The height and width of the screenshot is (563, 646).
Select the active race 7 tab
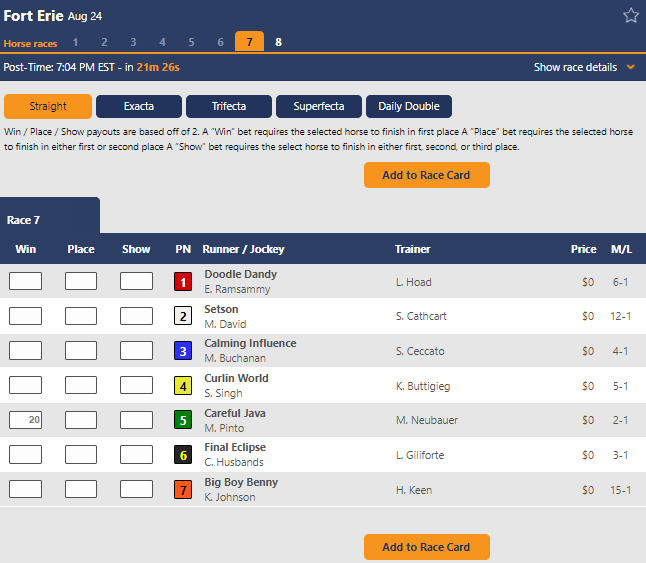click(249, 42)
